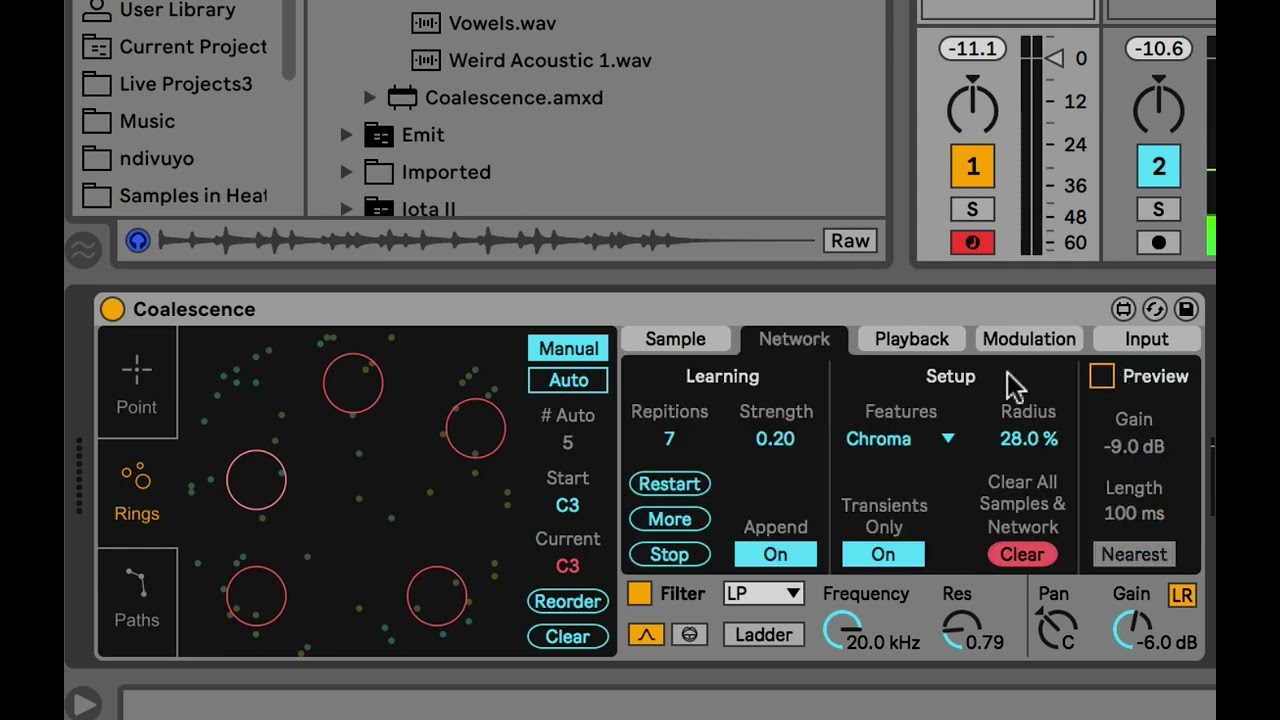Click the Radius 28.0 % value field
Image resolution: width=1280 pixels, height=720 pixels.
[1028, 439]
